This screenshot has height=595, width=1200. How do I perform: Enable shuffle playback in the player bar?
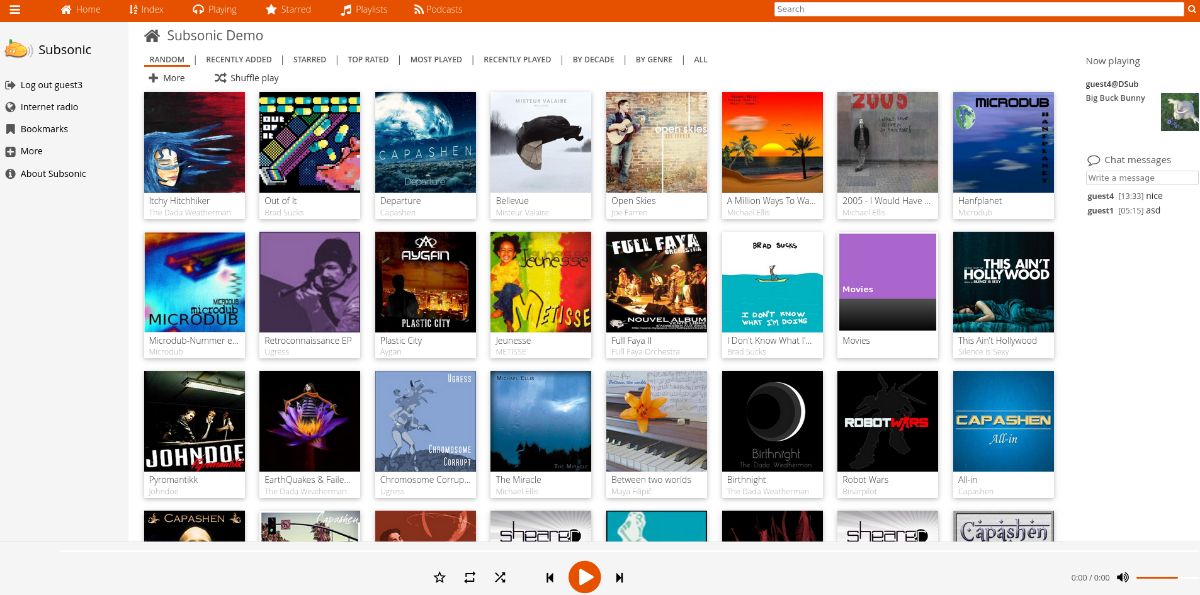click(499, 577)
